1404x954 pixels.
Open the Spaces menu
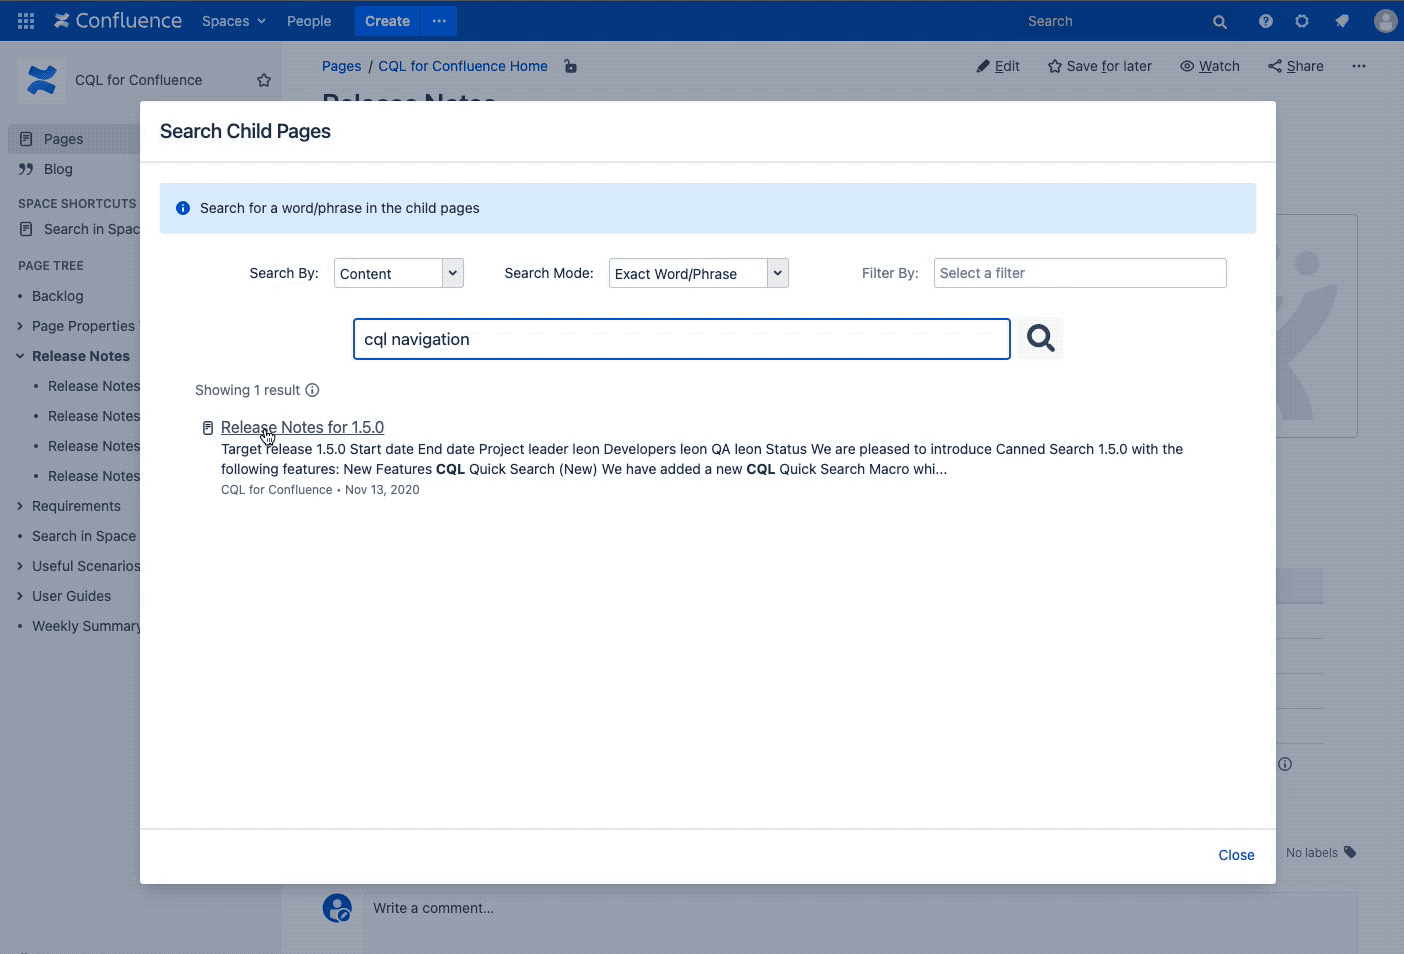[x=232, y=20]
